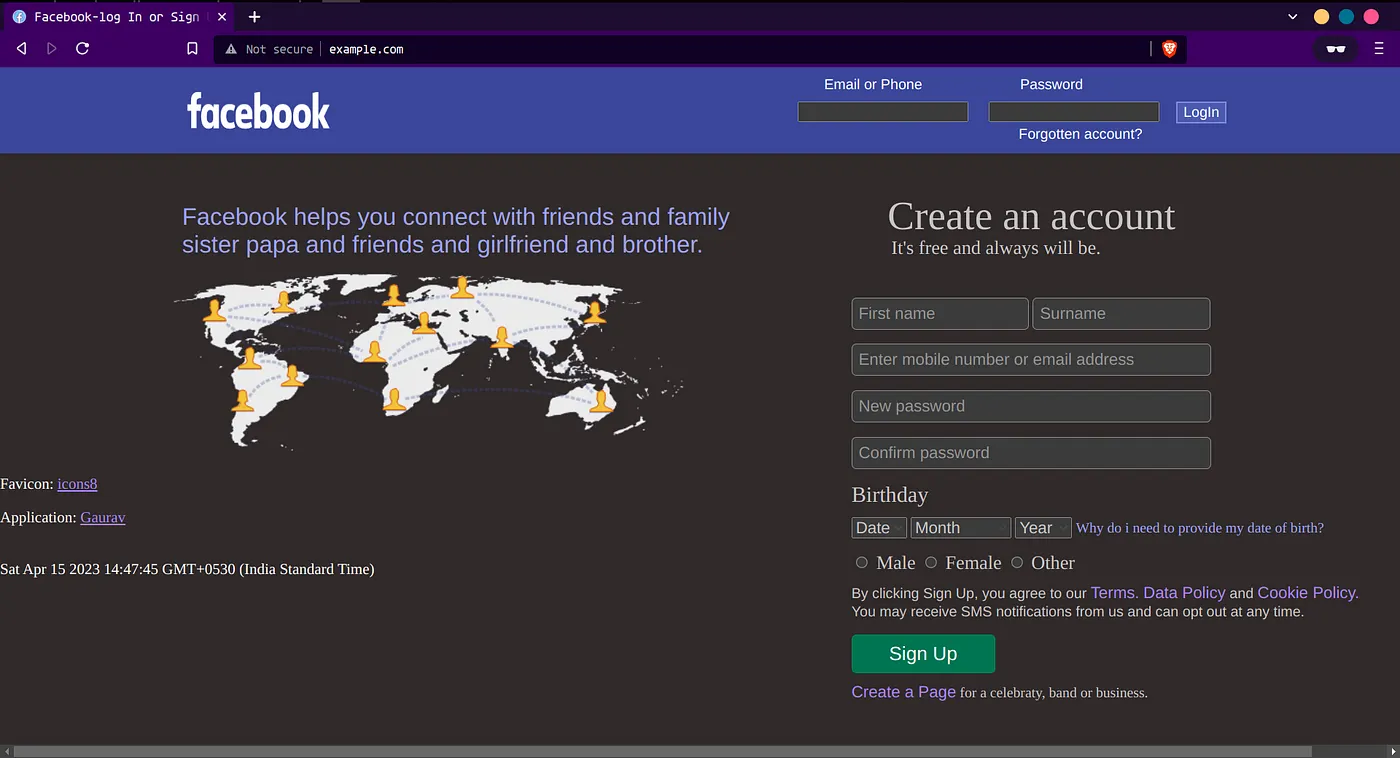
Task: Open the birthday Date dropdown
Action: pyautogui.click(x=879, y=528)
